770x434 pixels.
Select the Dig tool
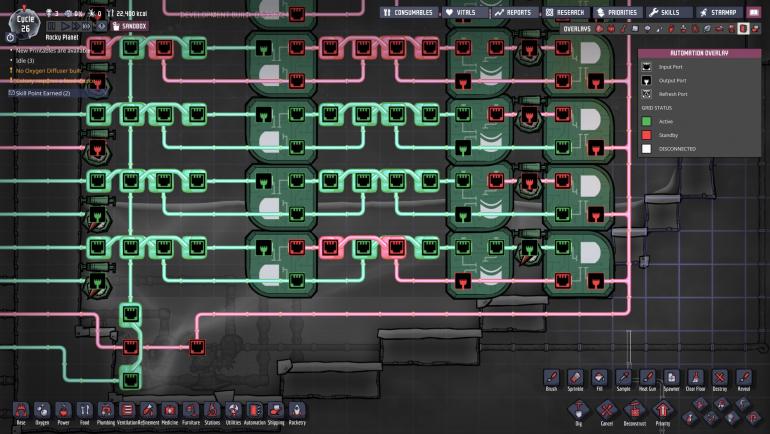click(x=578, y=413)
